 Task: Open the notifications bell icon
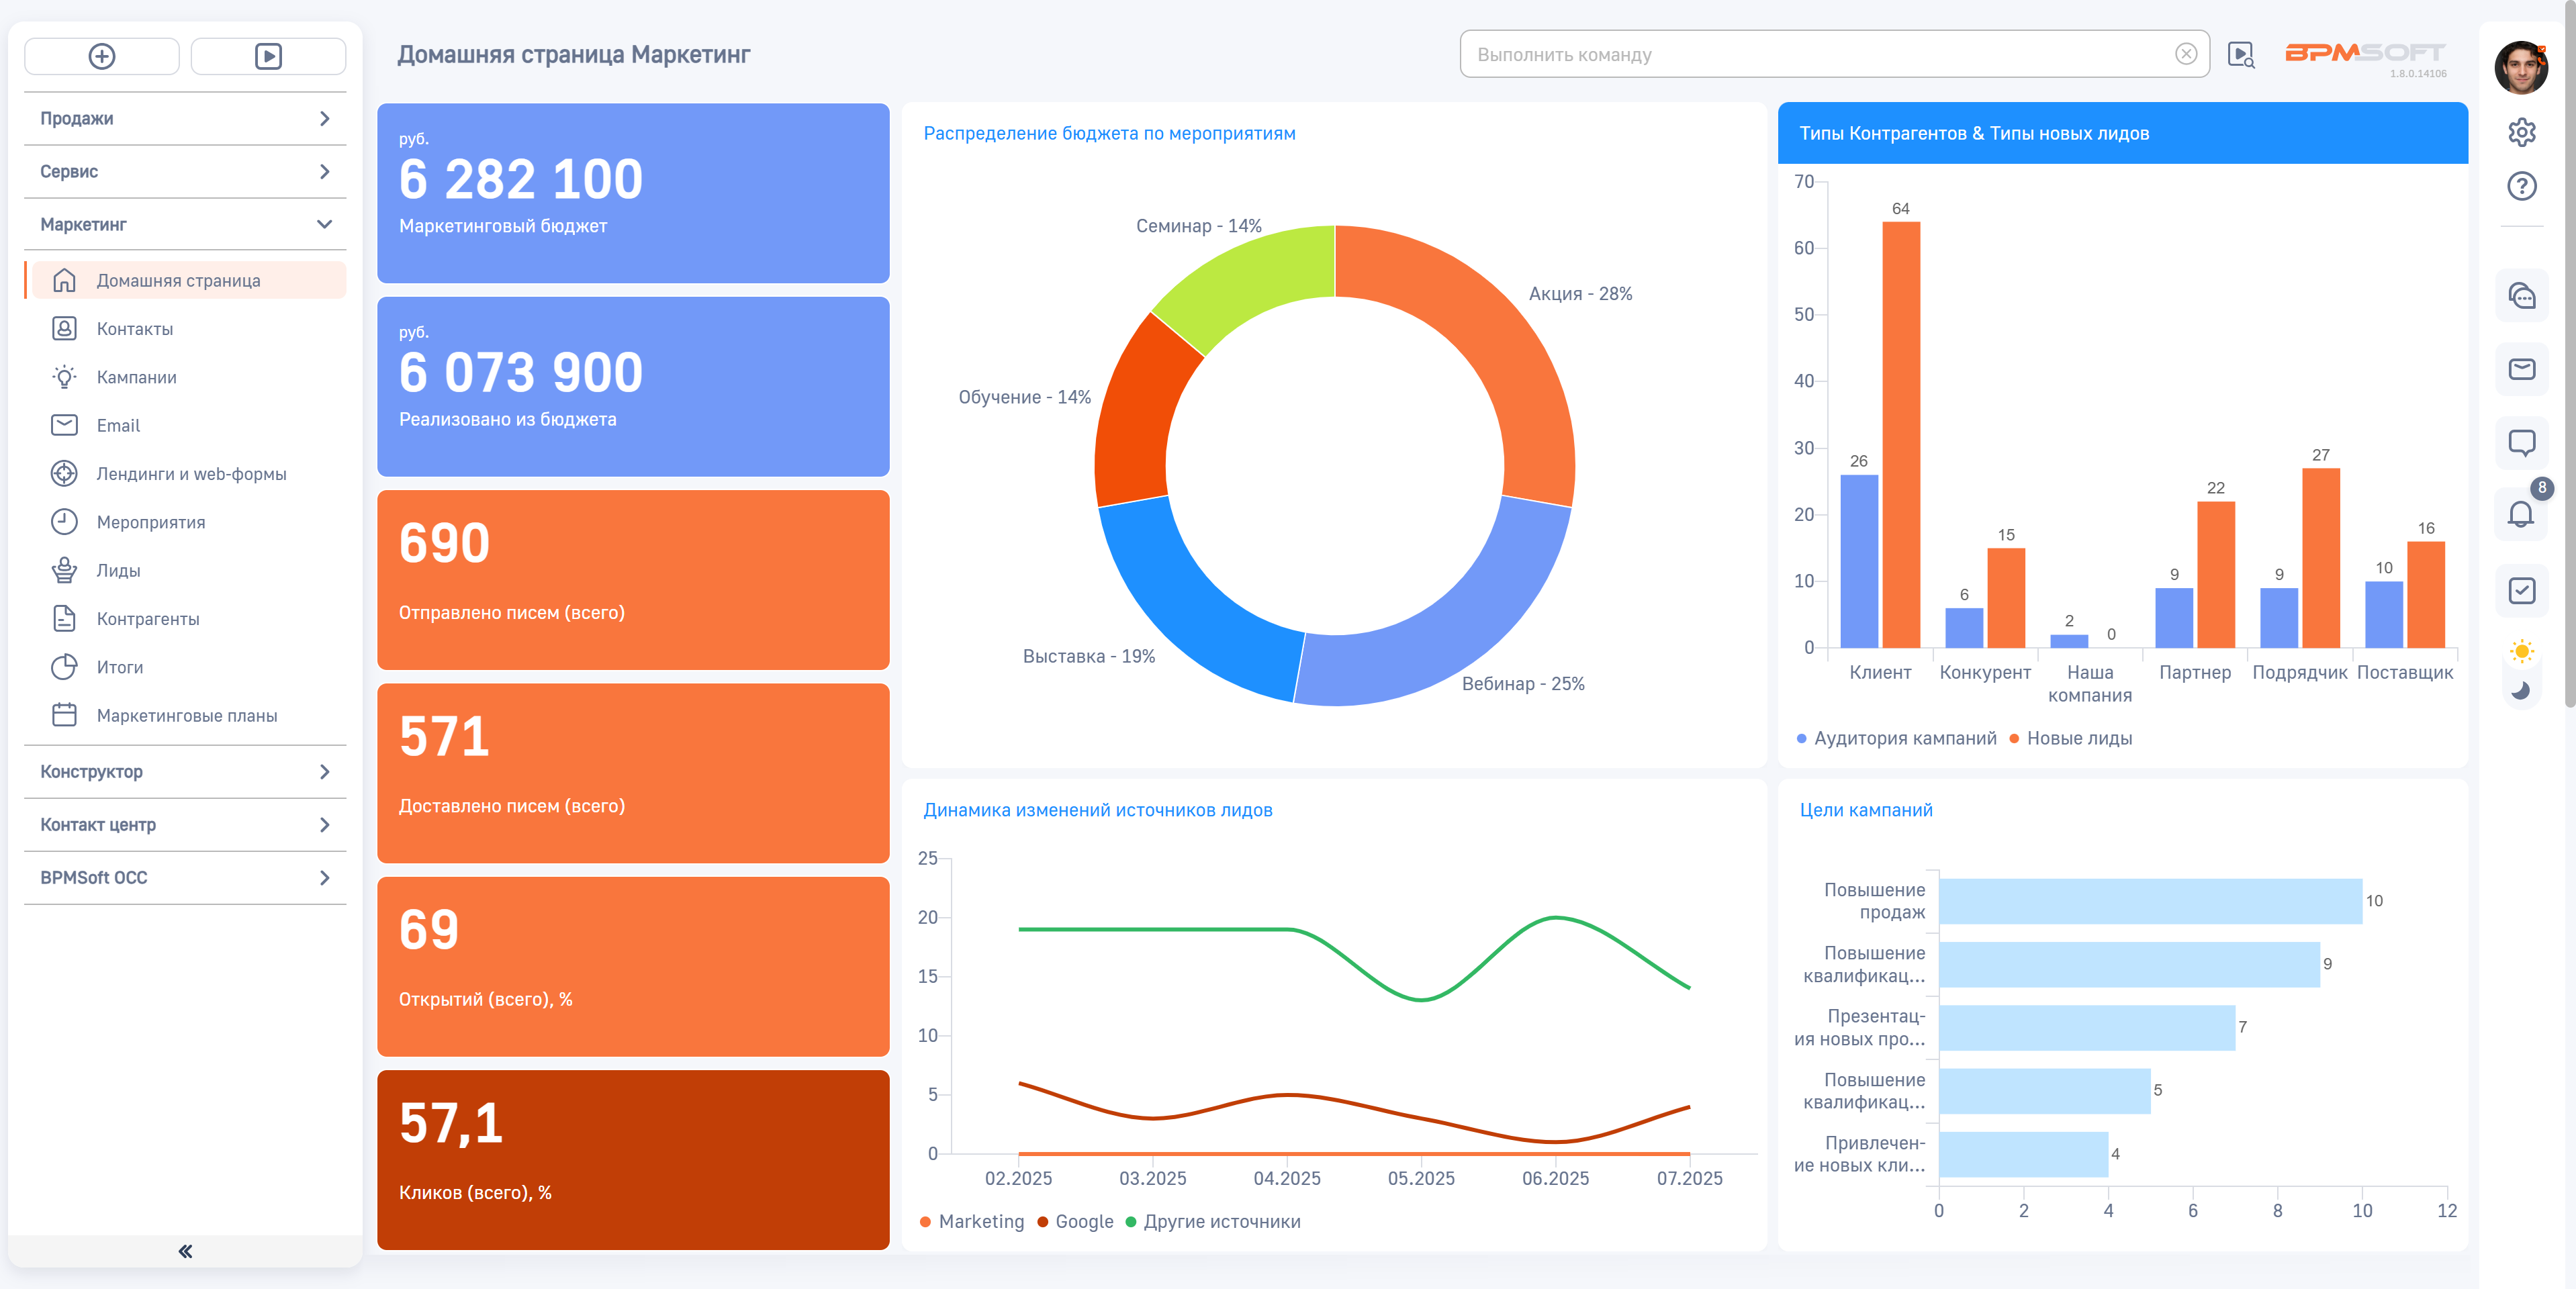pos(2520,515)
